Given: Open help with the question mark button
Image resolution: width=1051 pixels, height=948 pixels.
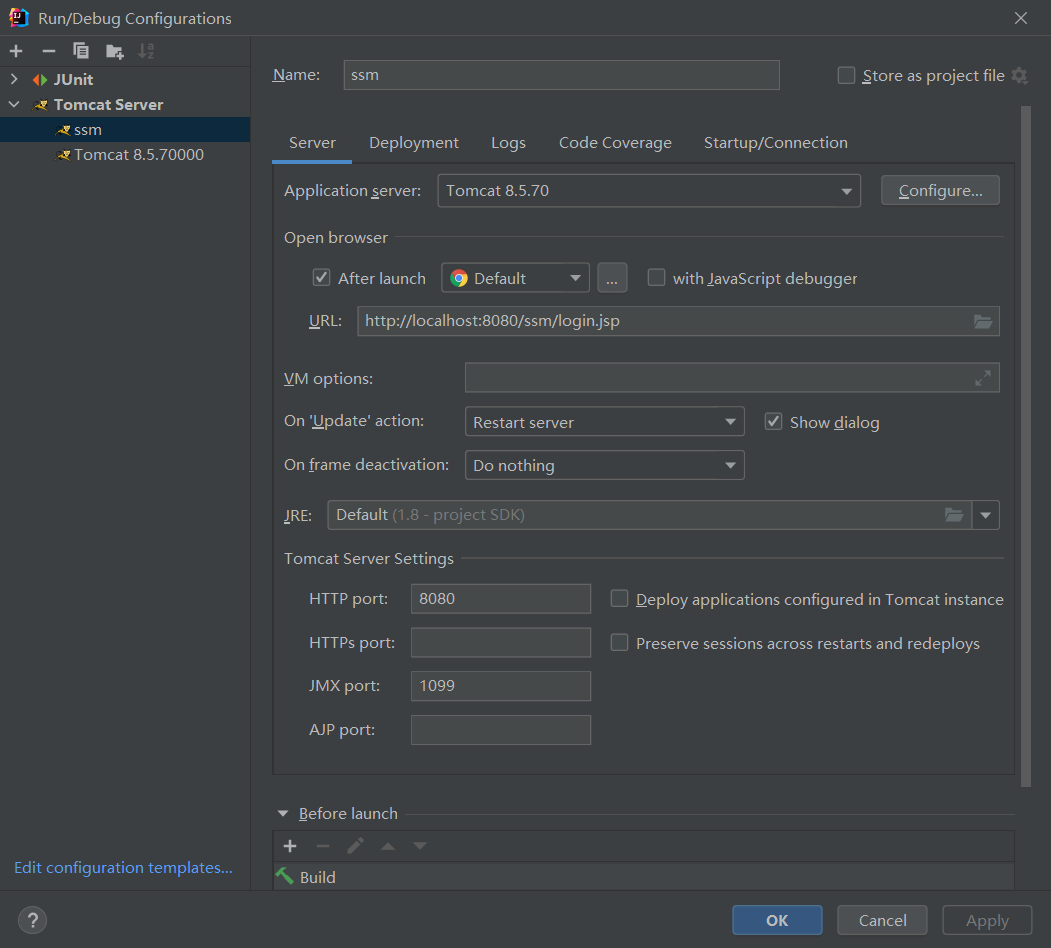Looking at the screenshot, I should [x=32, y=920].
